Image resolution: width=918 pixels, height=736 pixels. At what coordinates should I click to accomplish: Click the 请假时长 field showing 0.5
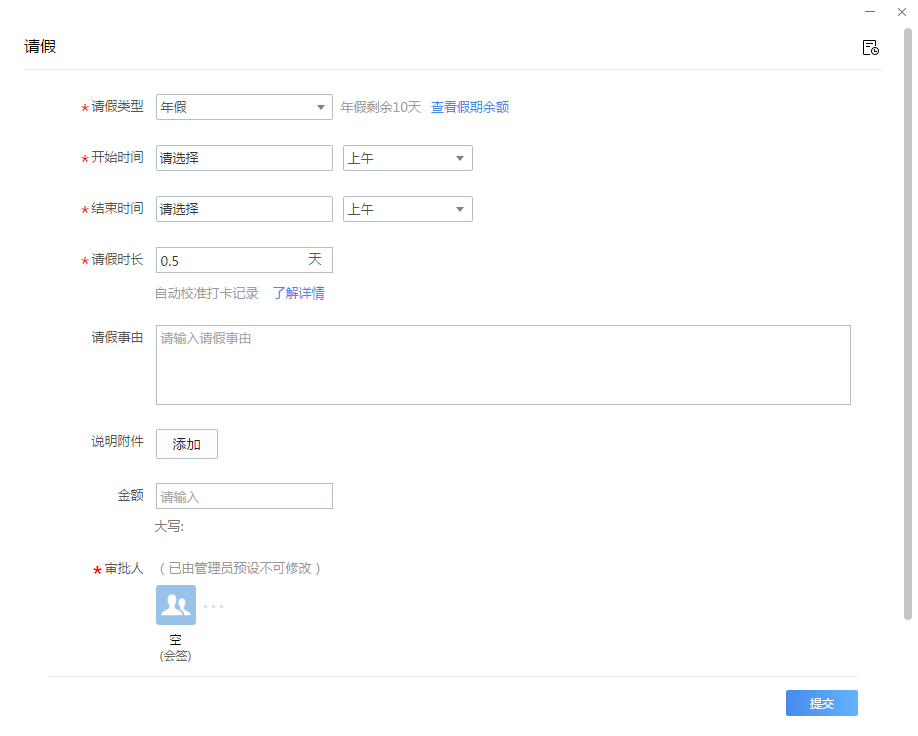pos(244,260)
